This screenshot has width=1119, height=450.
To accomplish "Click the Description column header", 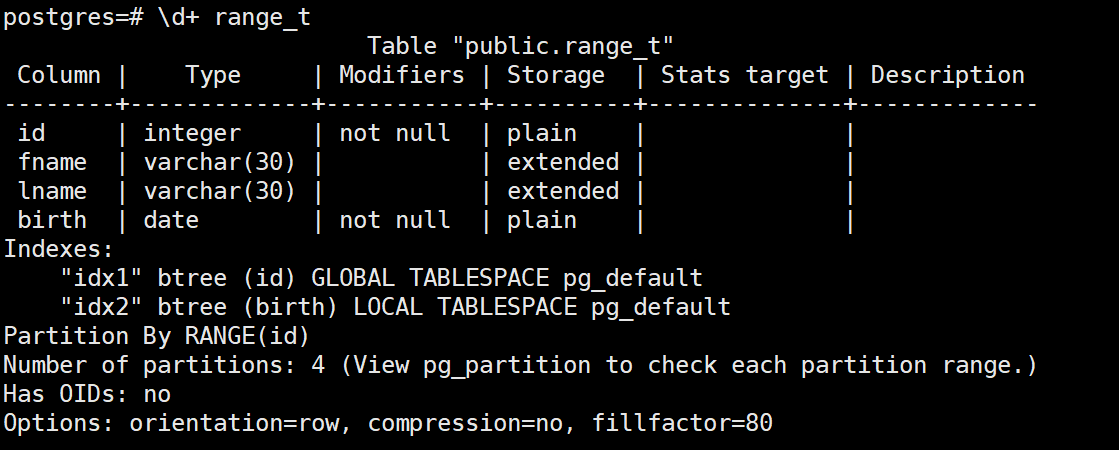I will (x=948, y=75).
